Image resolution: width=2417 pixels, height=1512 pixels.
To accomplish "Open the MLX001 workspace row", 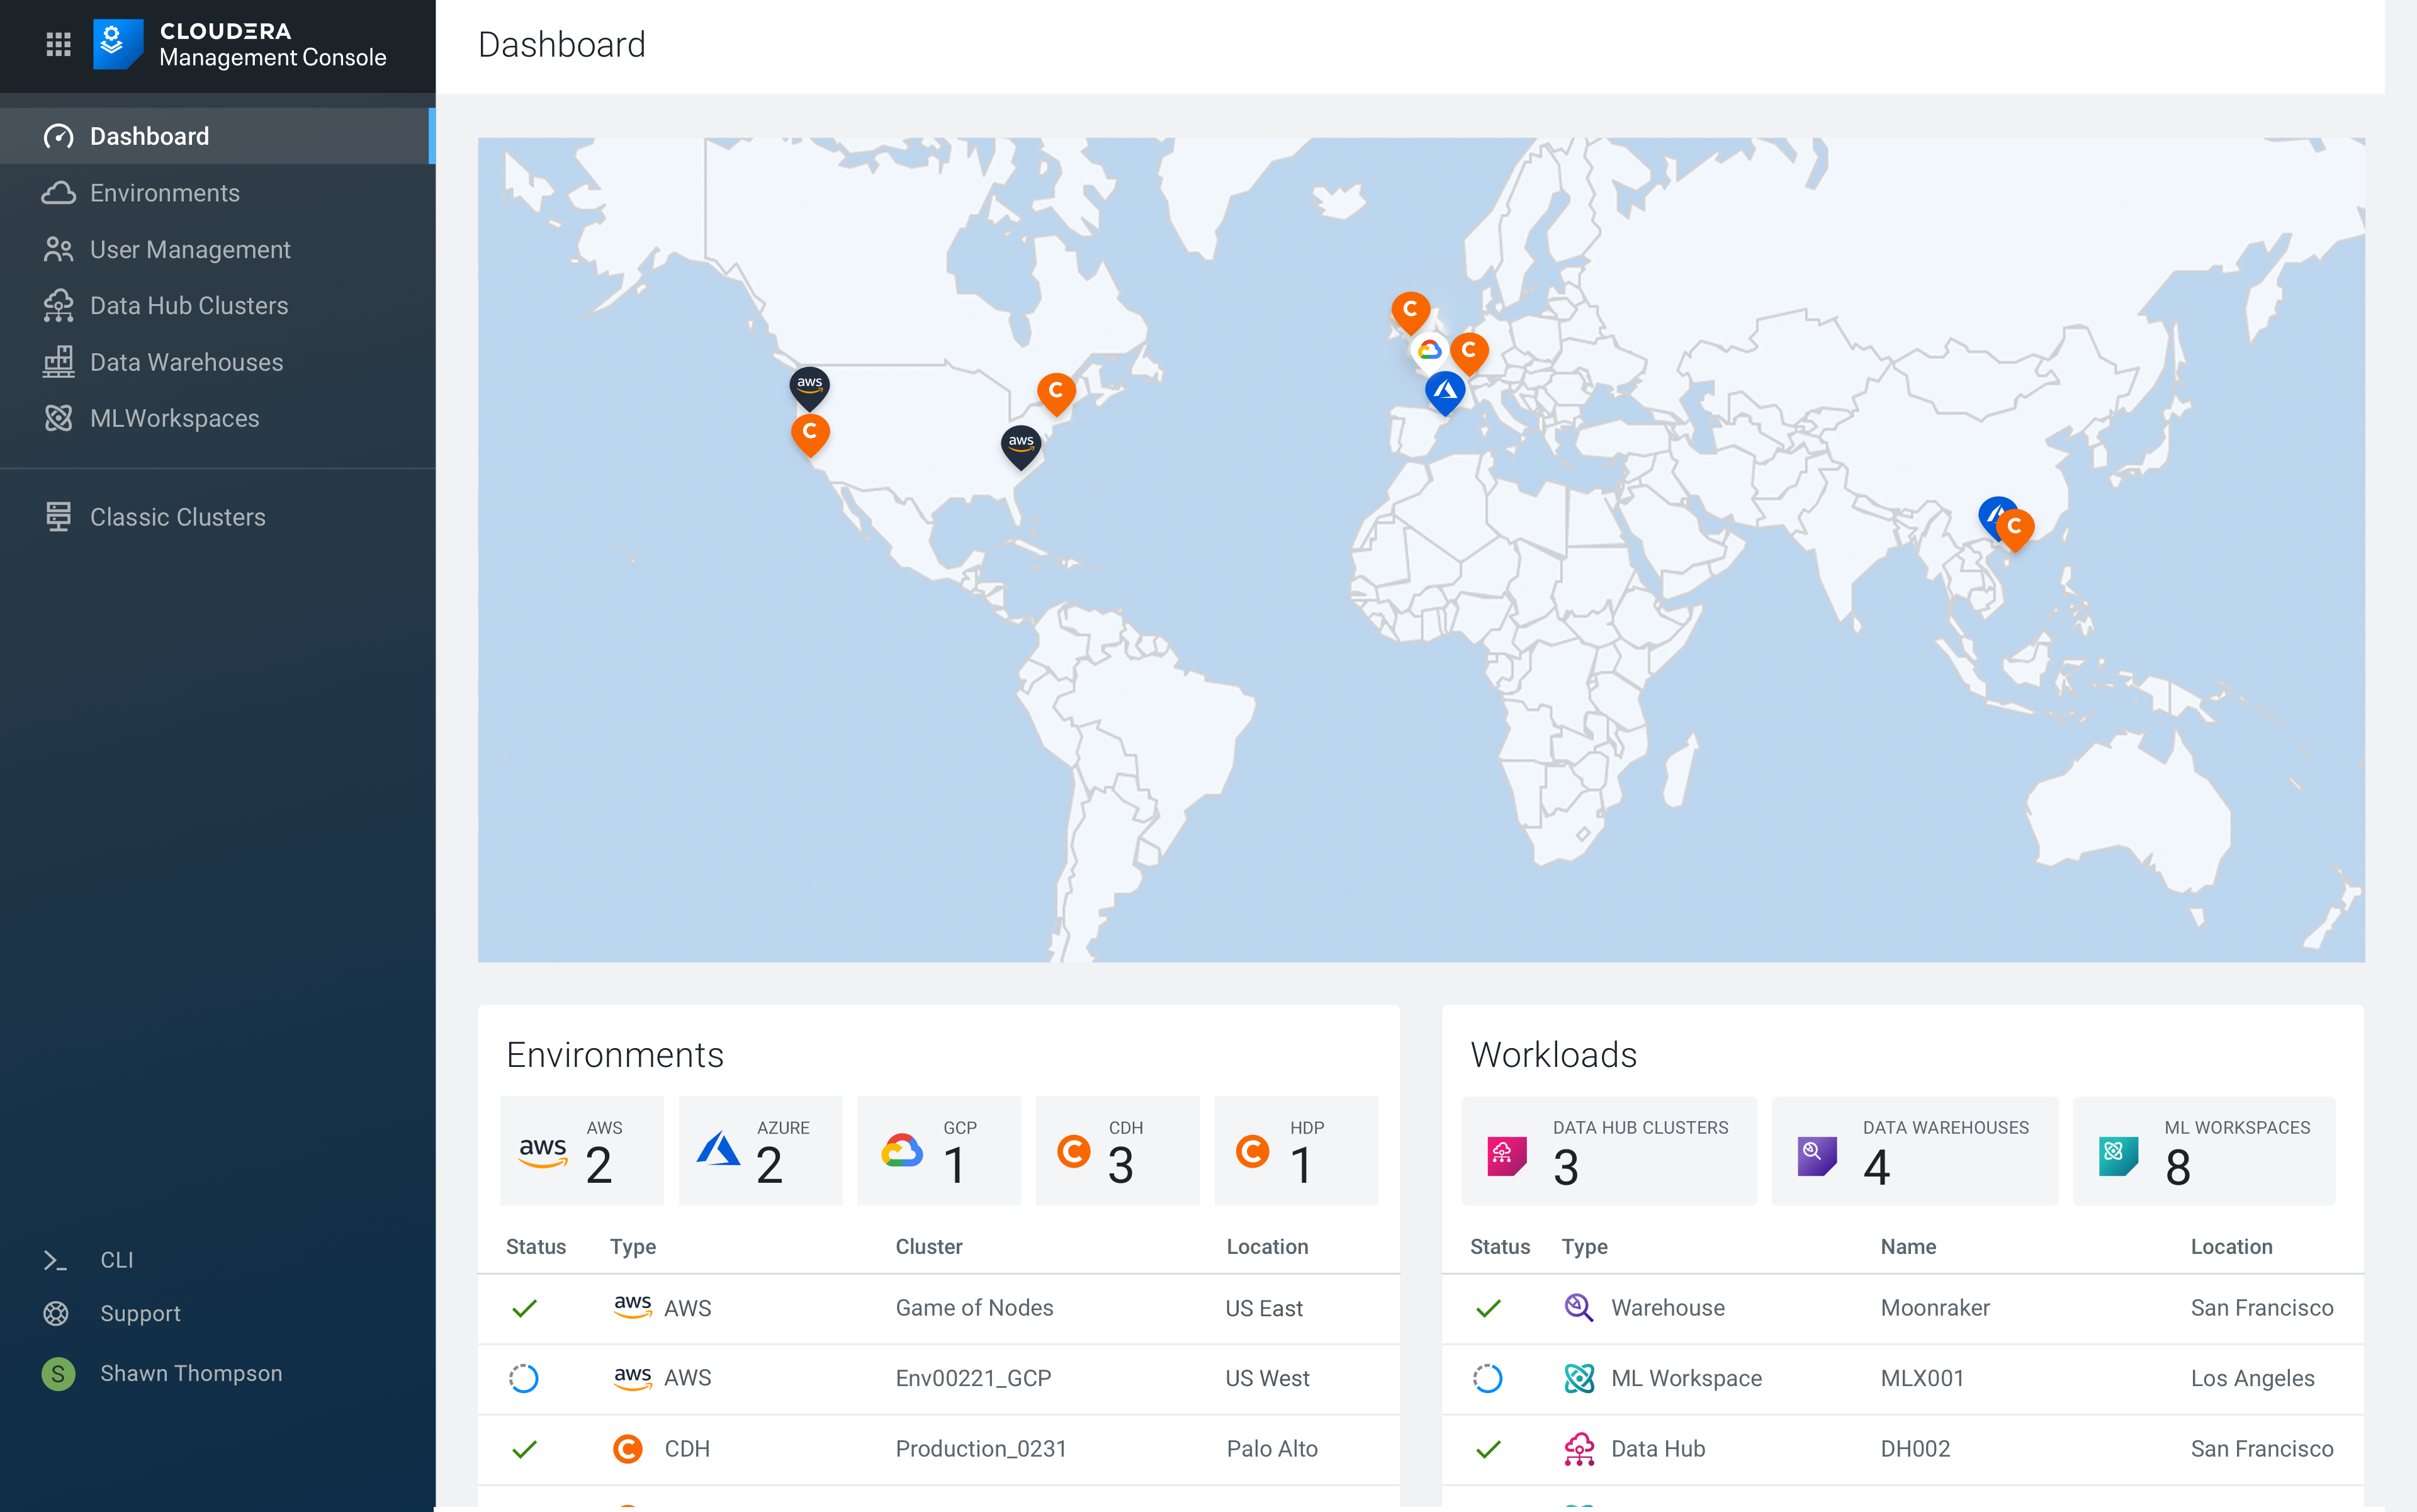I will 1902,1378.
